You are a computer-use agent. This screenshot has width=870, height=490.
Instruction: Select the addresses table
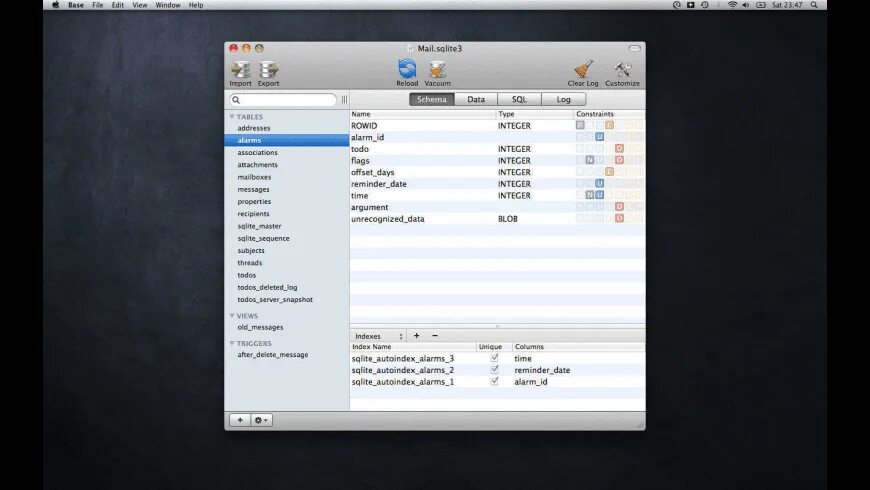[x=287, y=128]
